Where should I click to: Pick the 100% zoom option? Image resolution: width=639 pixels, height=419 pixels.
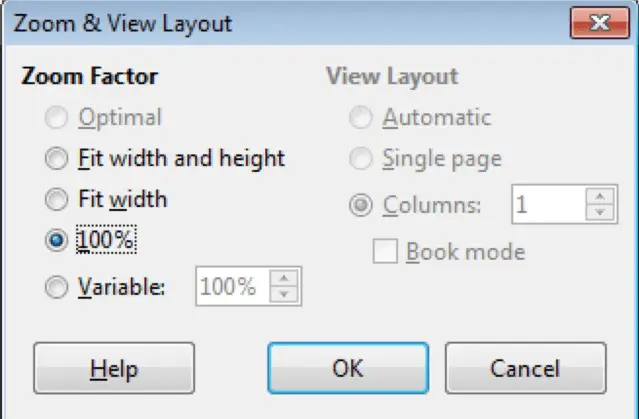[57, 240]
